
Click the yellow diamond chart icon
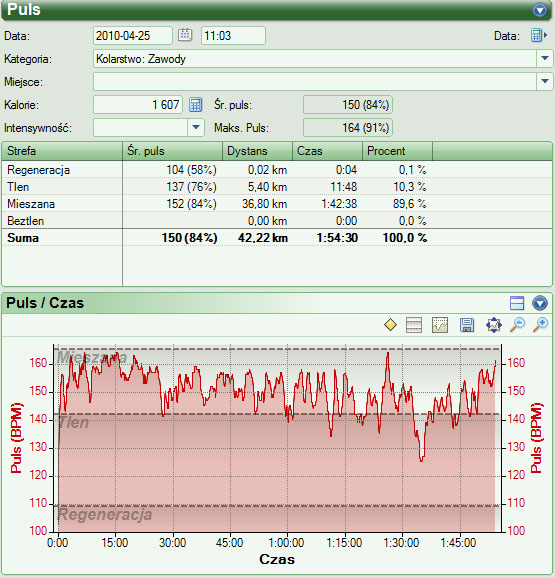point(390,325)
